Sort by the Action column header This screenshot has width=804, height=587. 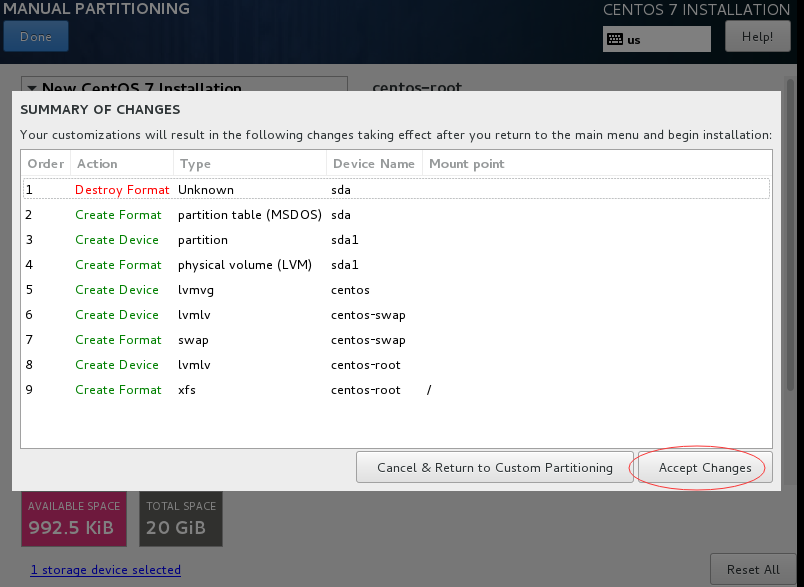pos(122,164)
